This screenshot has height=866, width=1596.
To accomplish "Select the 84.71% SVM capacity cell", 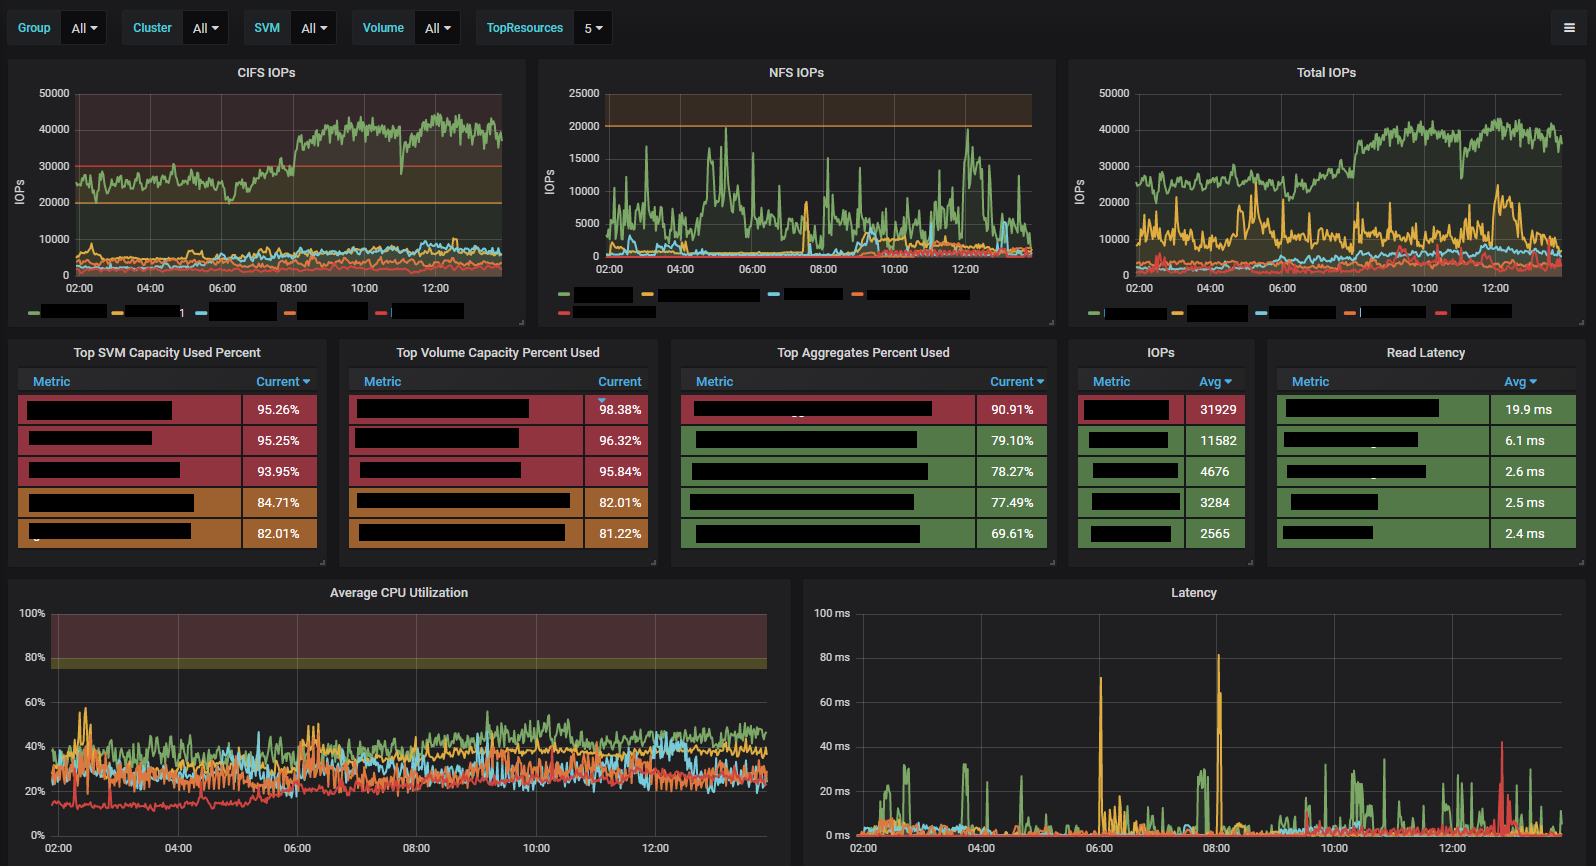I will click(279, 503).
